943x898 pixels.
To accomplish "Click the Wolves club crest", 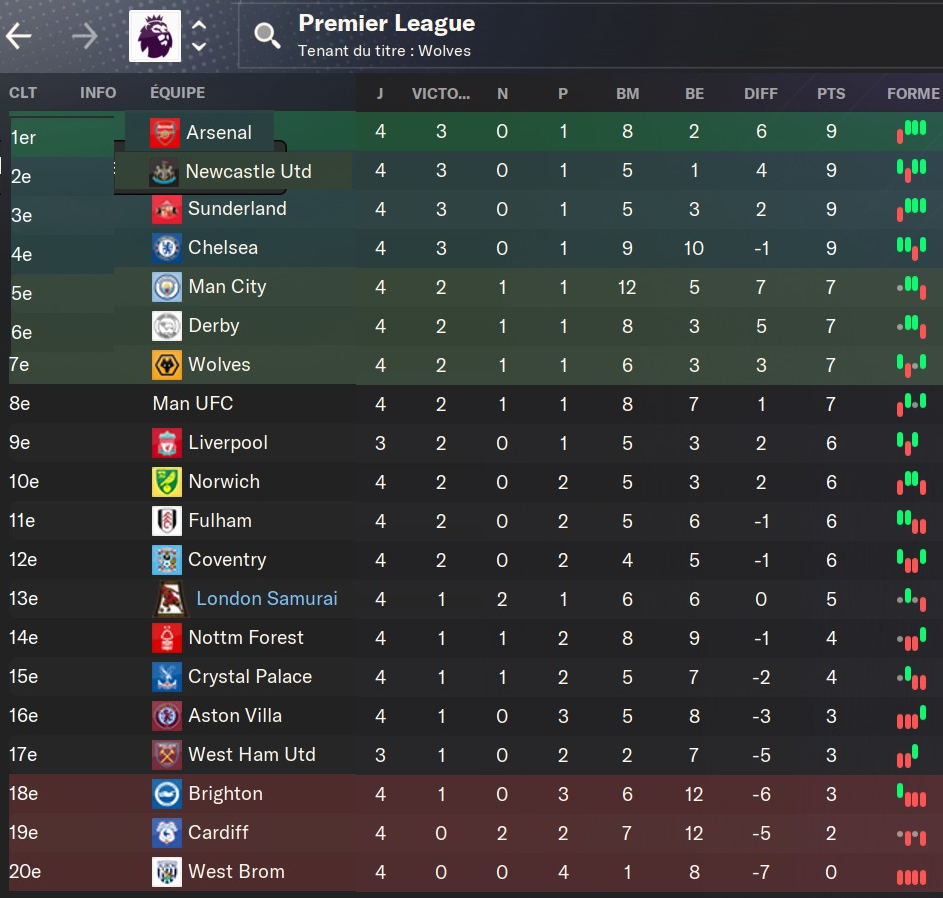I will click(167, 365).
